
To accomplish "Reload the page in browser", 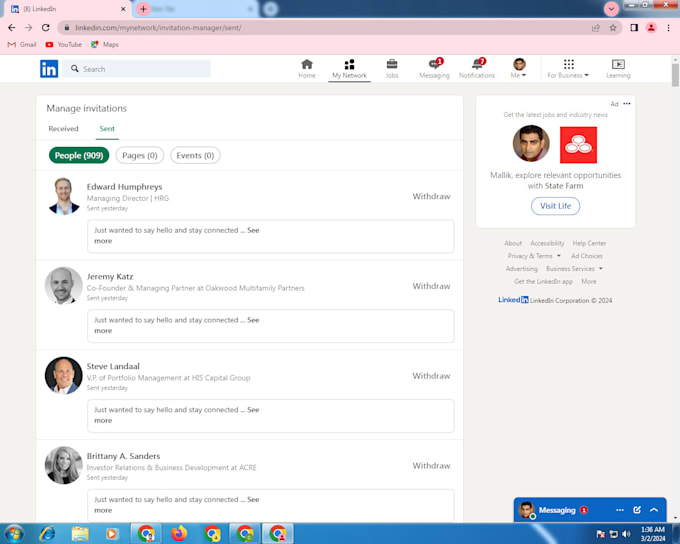I will click(x=46, y=28).
